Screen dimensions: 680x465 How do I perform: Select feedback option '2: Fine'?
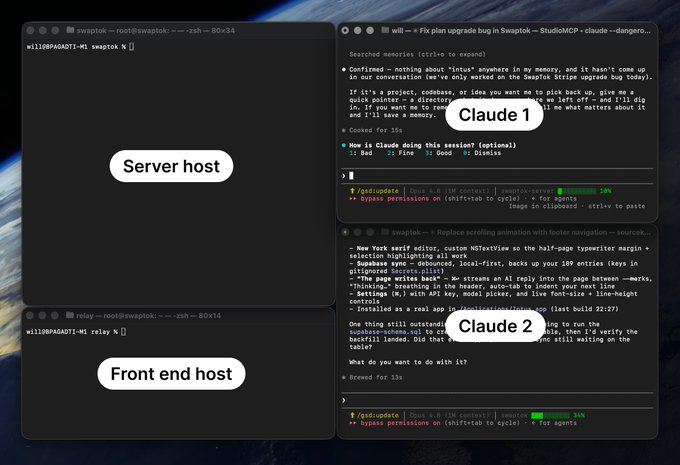click(400, 153)
